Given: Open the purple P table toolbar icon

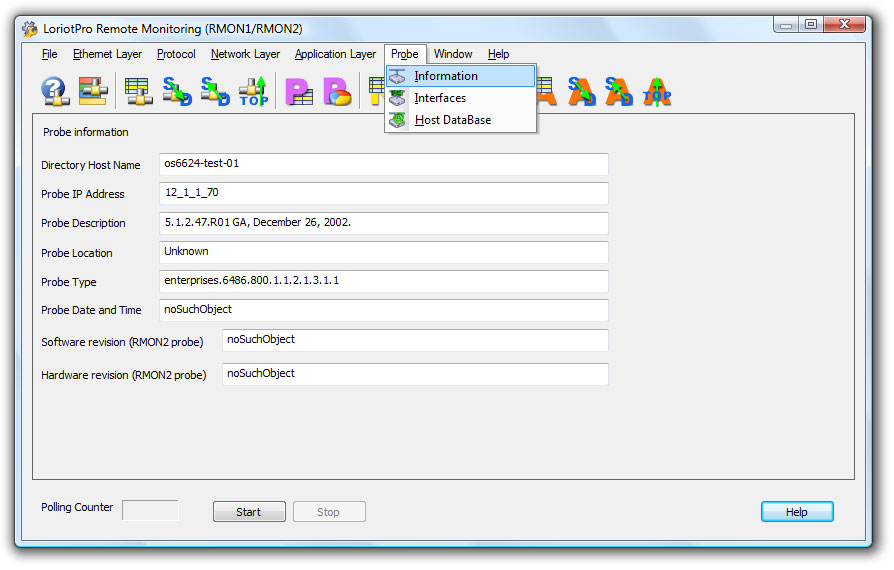Looking at the screenshot, I should [x=299, y=92].
